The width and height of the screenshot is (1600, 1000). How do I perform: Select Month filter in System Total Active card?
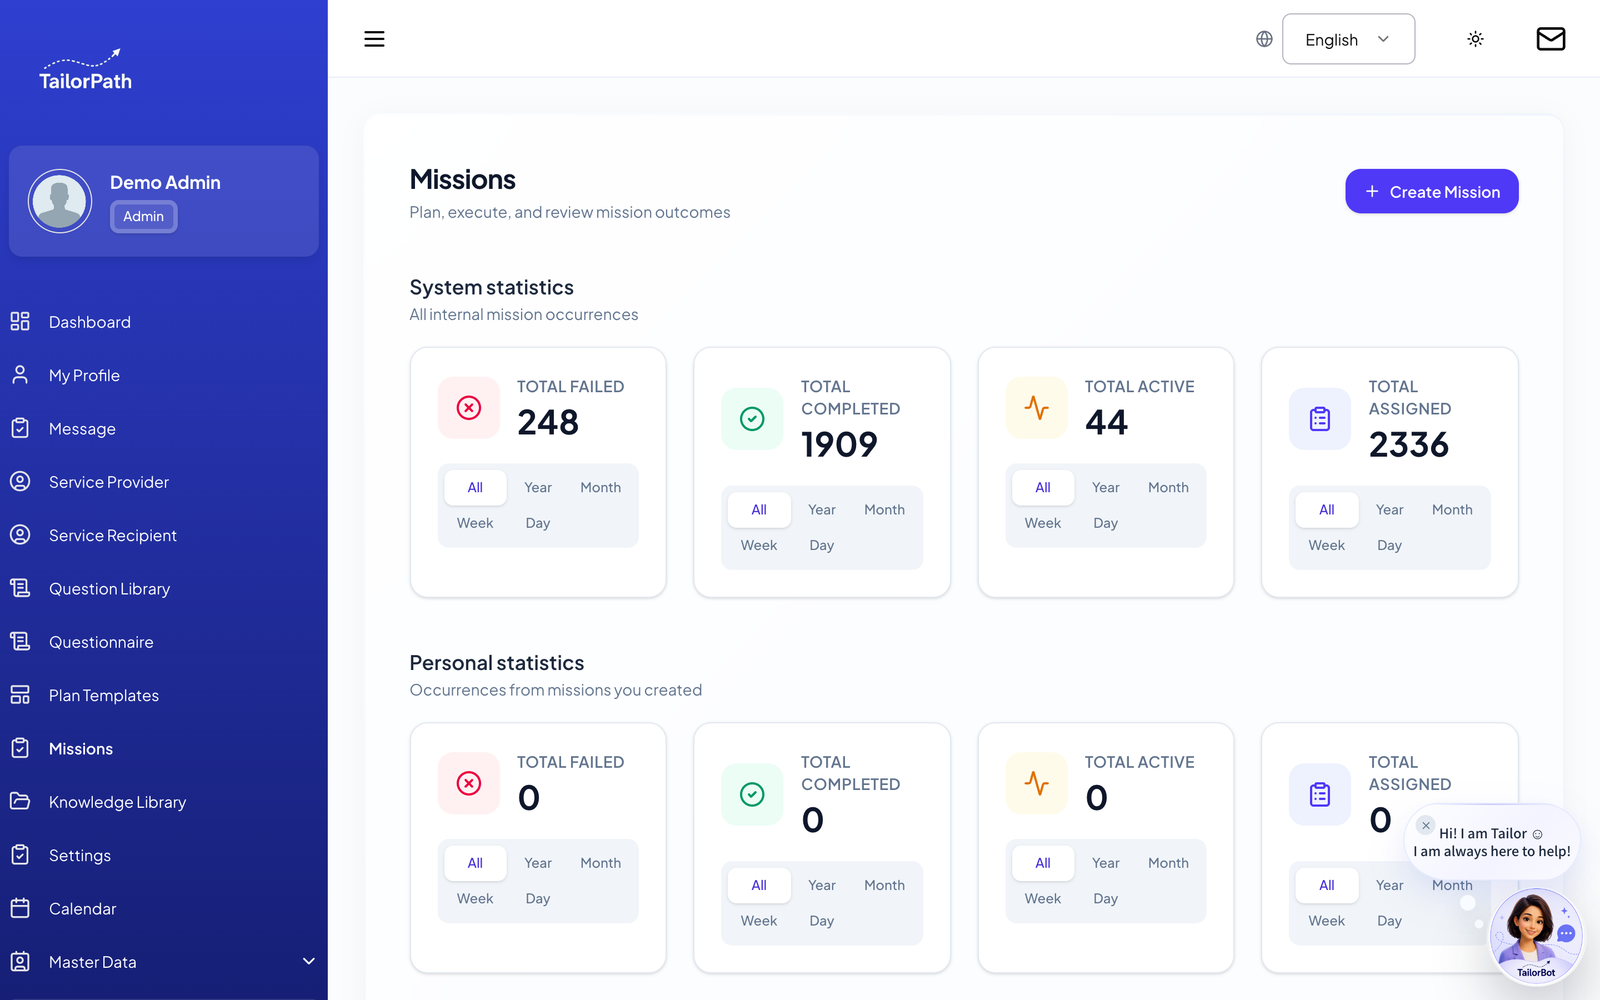tap(1168, 487)
